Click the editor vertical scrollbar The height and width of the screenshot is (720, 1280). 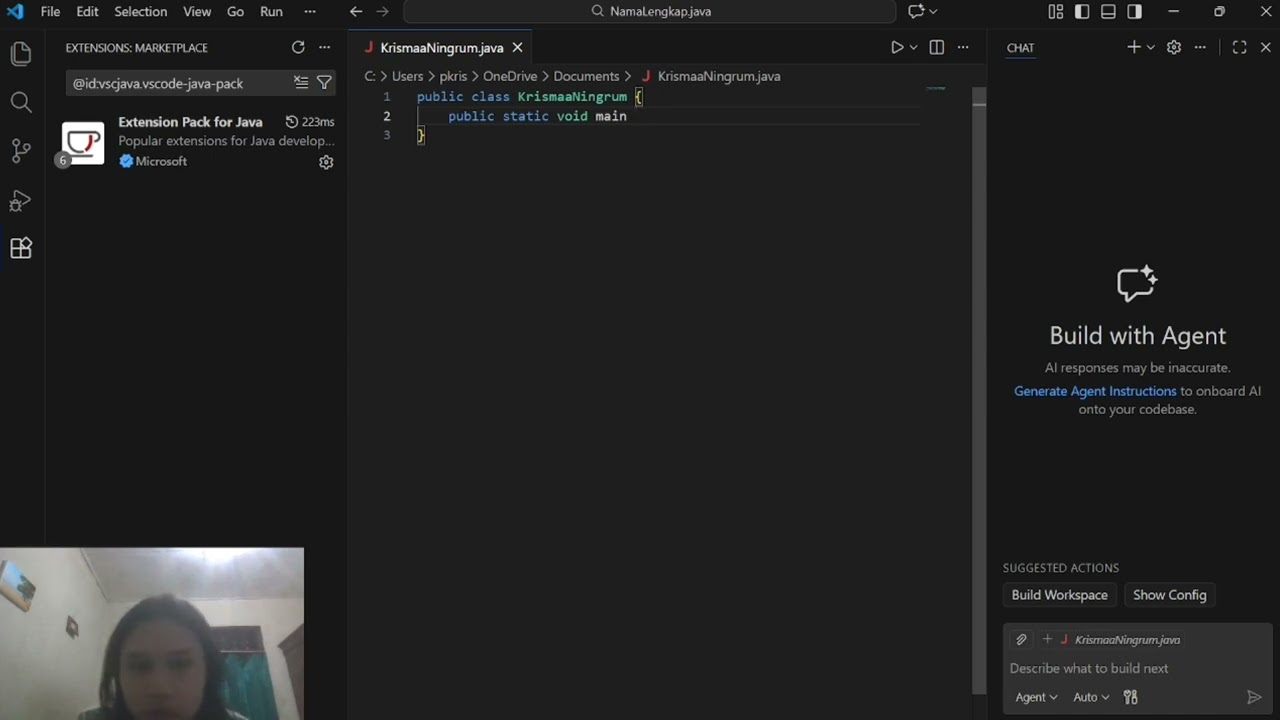[979, 390]
